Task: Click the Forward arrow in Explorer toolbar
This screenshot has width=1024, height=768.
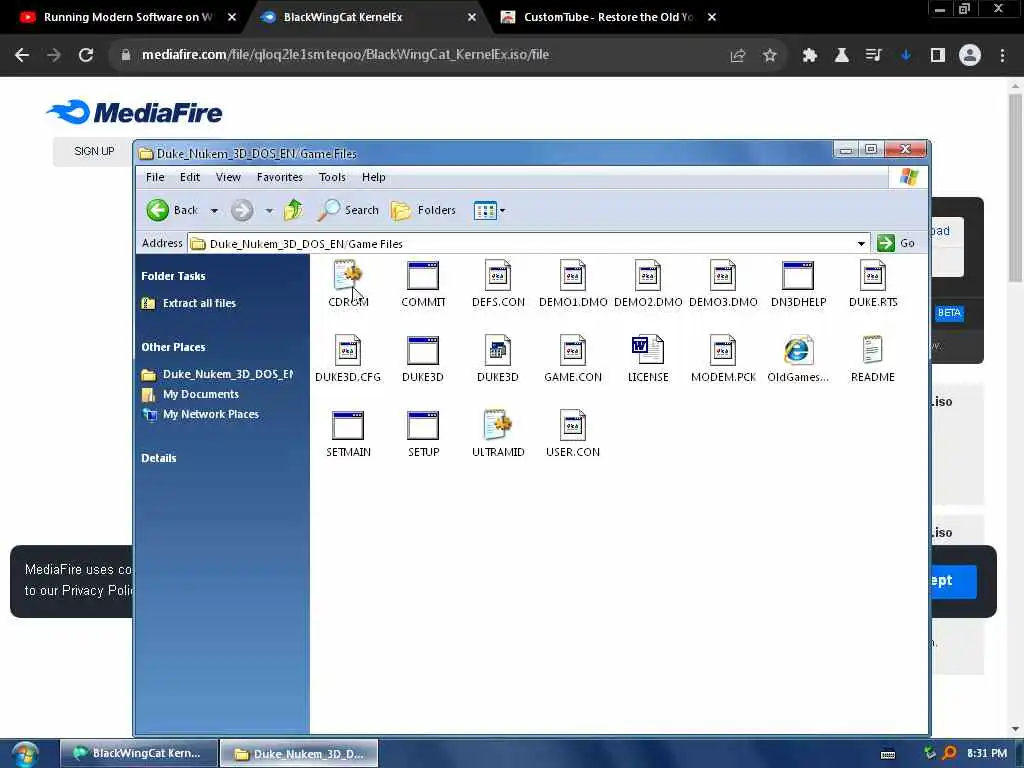Action: coord(242,210)
